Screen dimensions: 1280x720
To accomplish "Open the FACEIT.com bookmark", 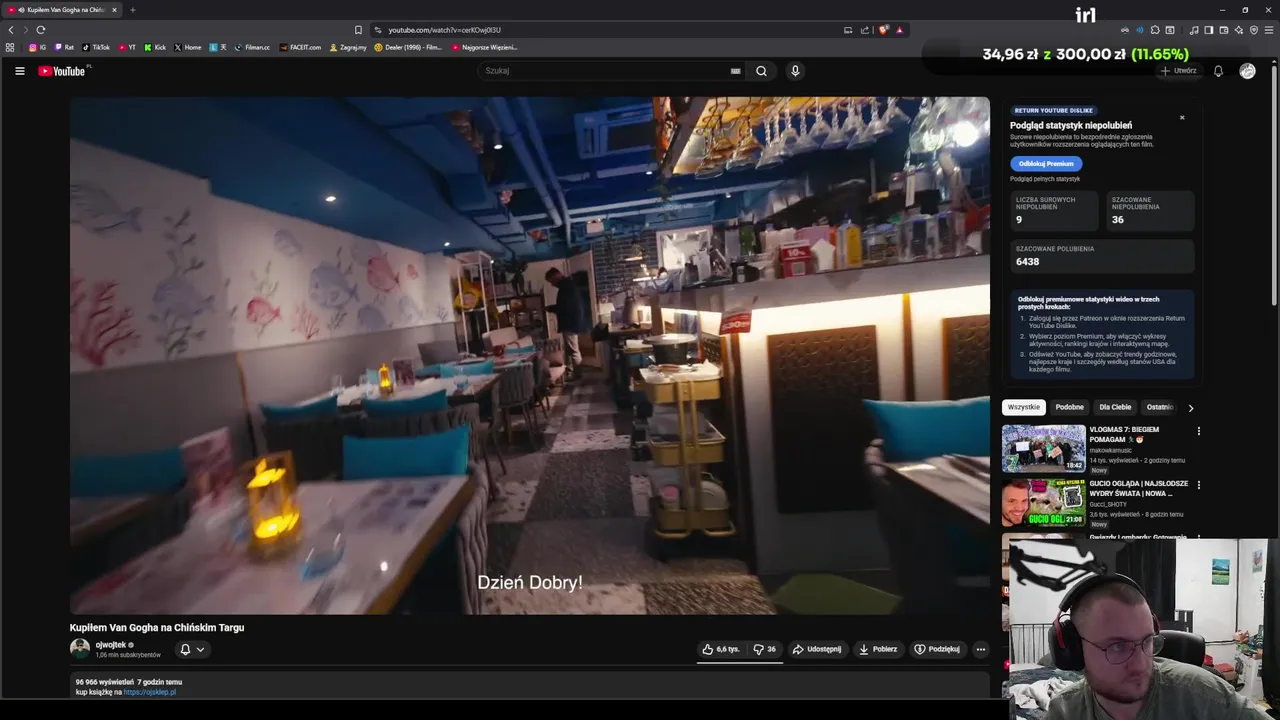I will (x=300, y=47).
